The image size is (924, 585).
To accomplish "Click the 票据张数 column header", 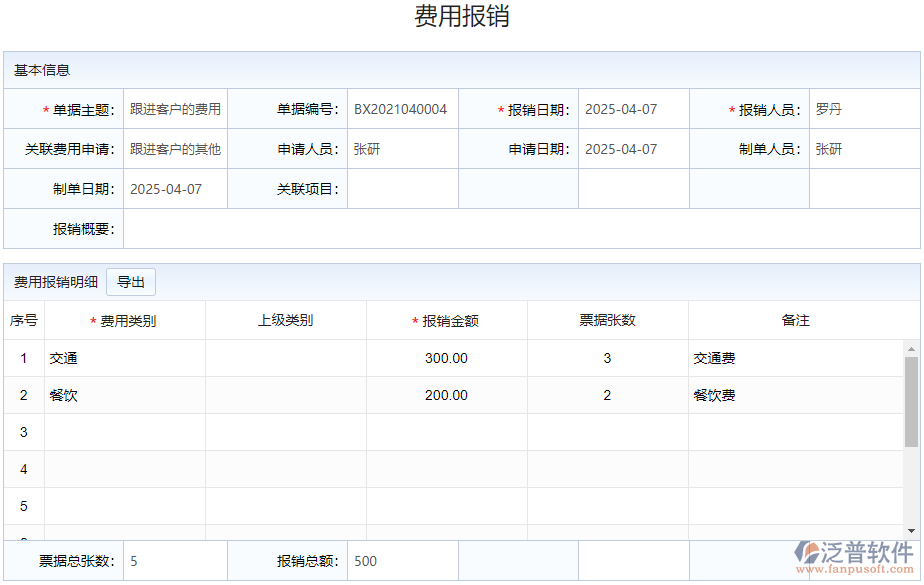I will pos(606,320).
